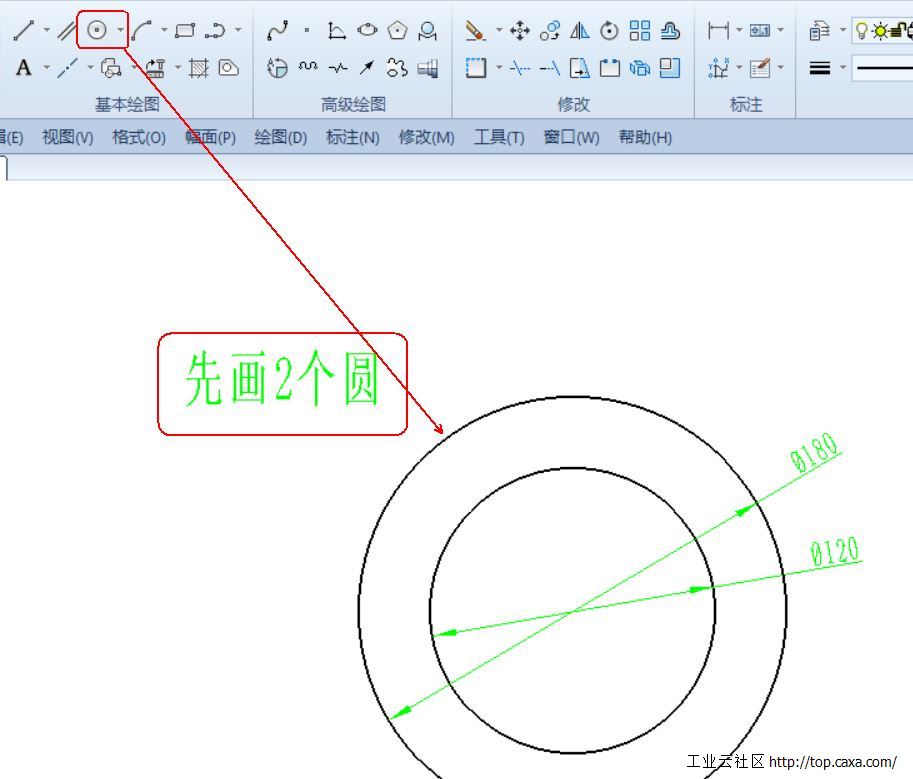The width and height of the screenshot is (913, 779).
Task: Expand the Text tool dropdown arrow
Action: [x=47, y=67]
